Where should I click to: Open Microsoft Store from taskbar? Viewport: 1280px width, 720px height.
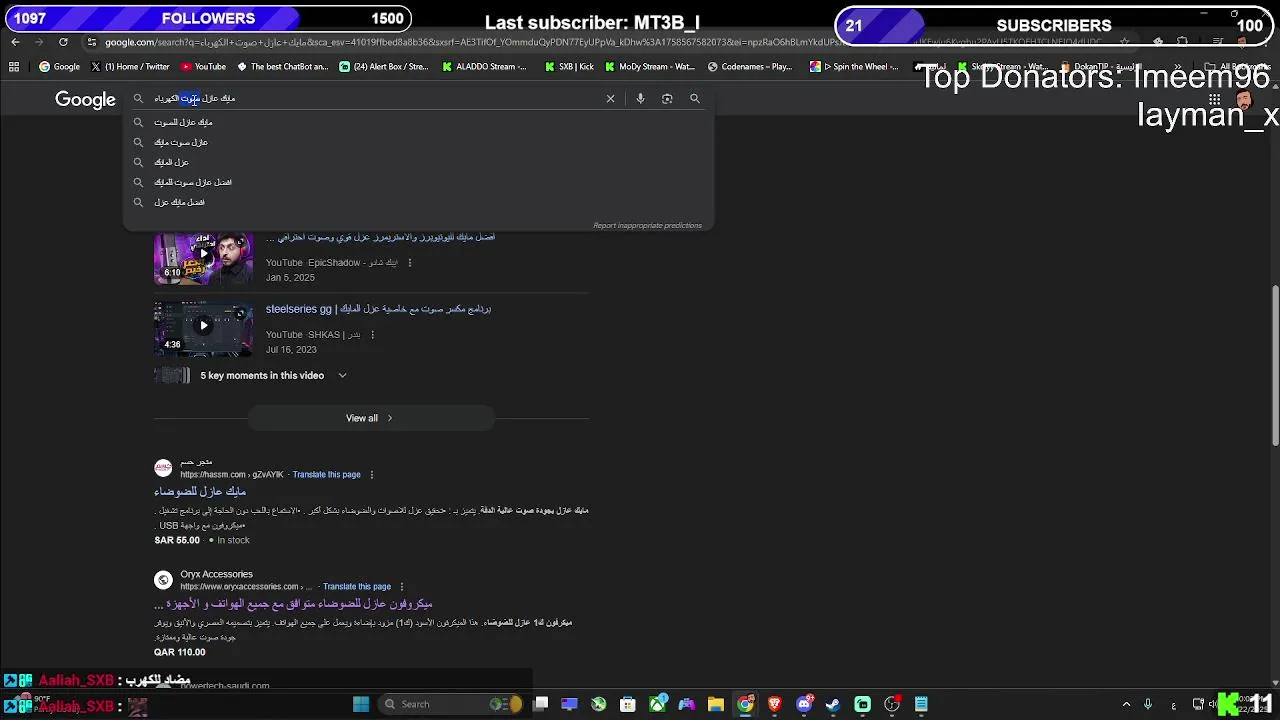628,704
